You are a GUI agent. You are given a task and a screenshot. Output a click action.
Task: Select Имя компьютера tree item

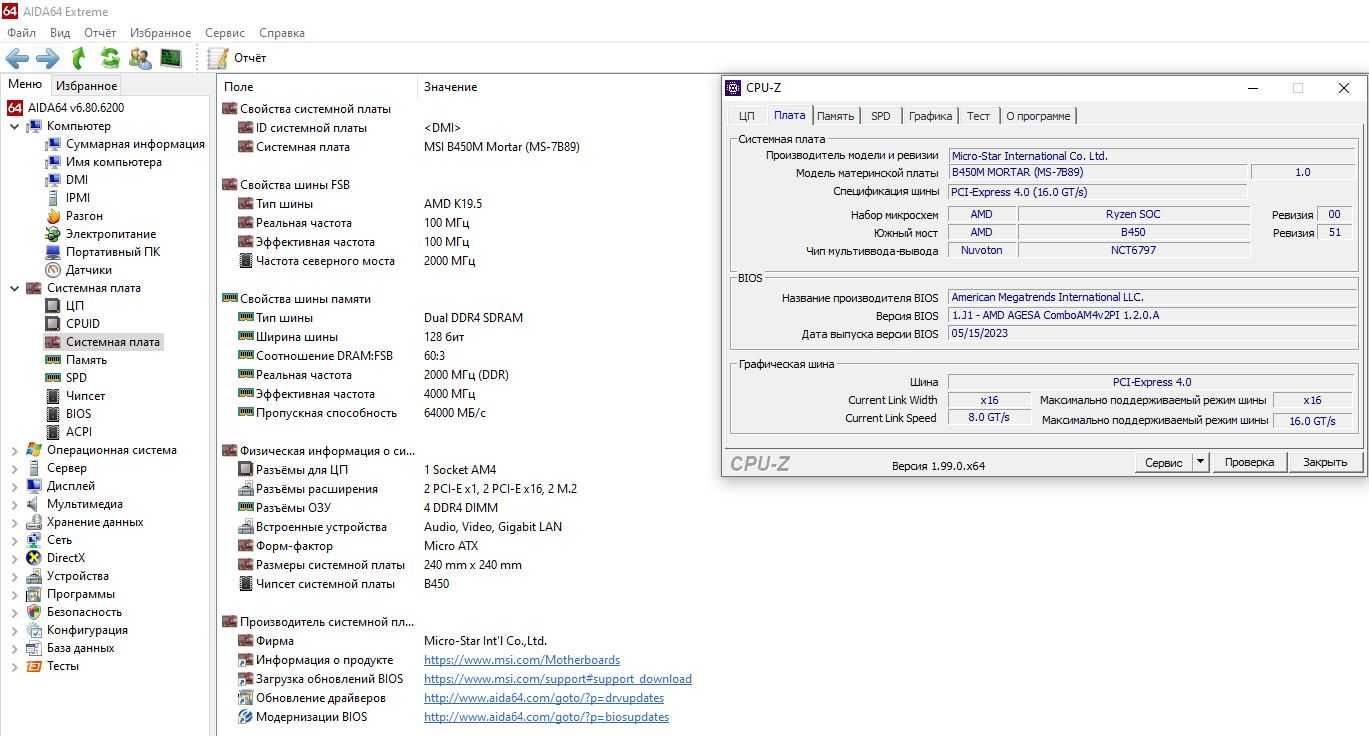tap(113, 162)
